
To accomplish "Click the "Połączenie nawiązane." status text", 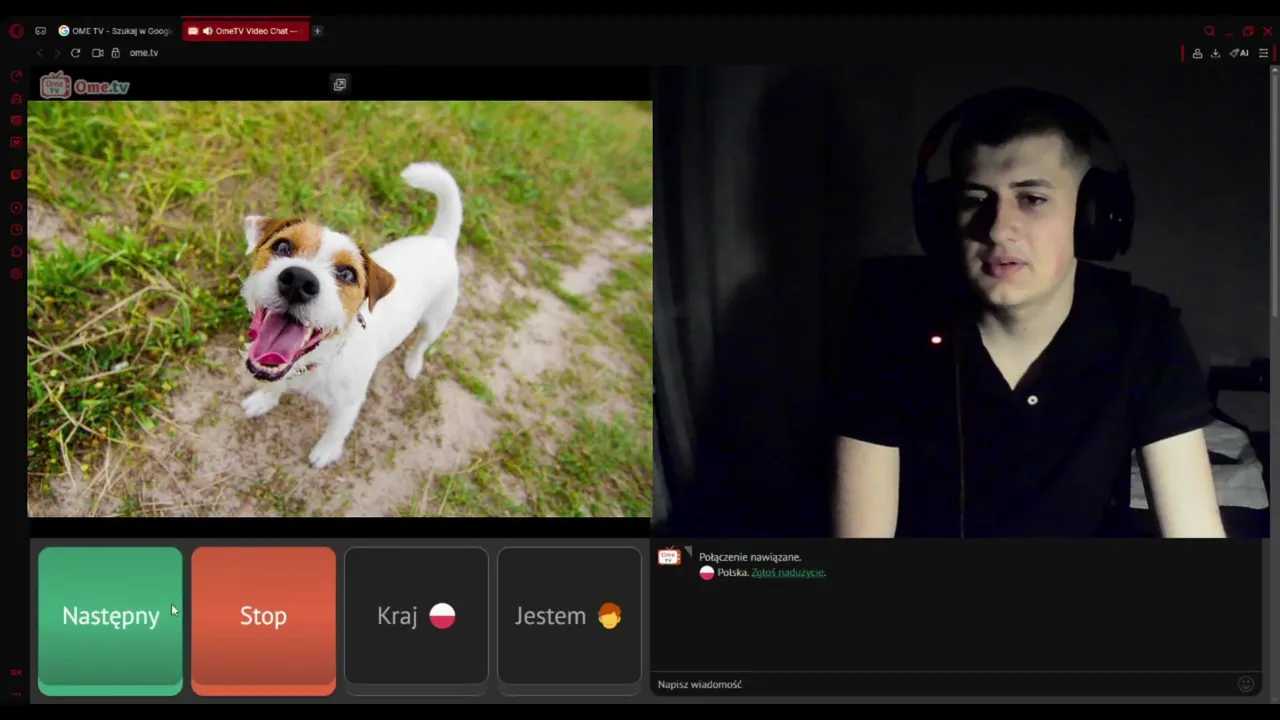I will [750, 557].
